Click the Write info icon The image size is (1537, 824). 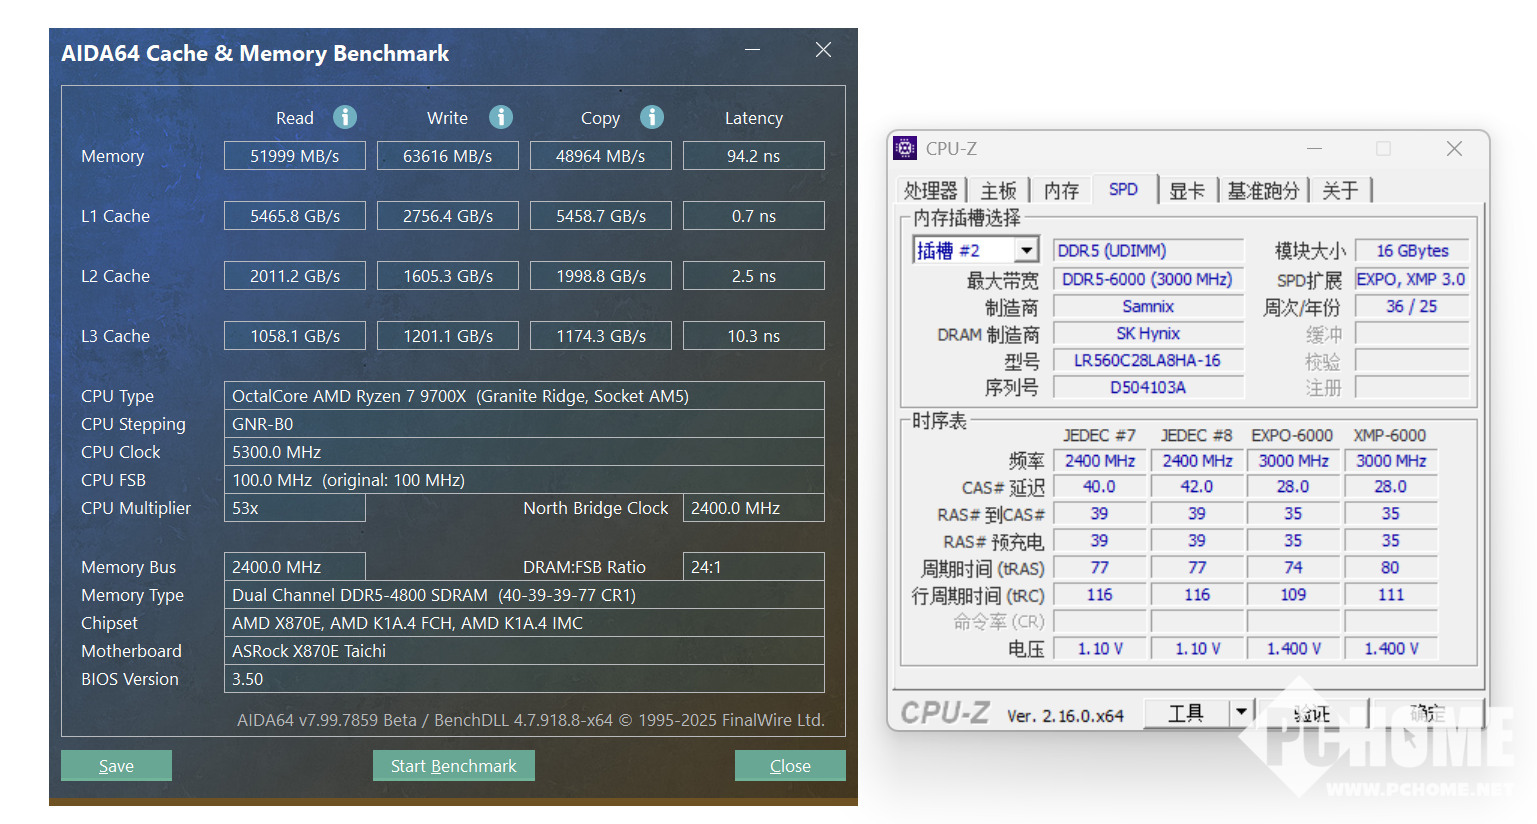click(x=501, y=117)
